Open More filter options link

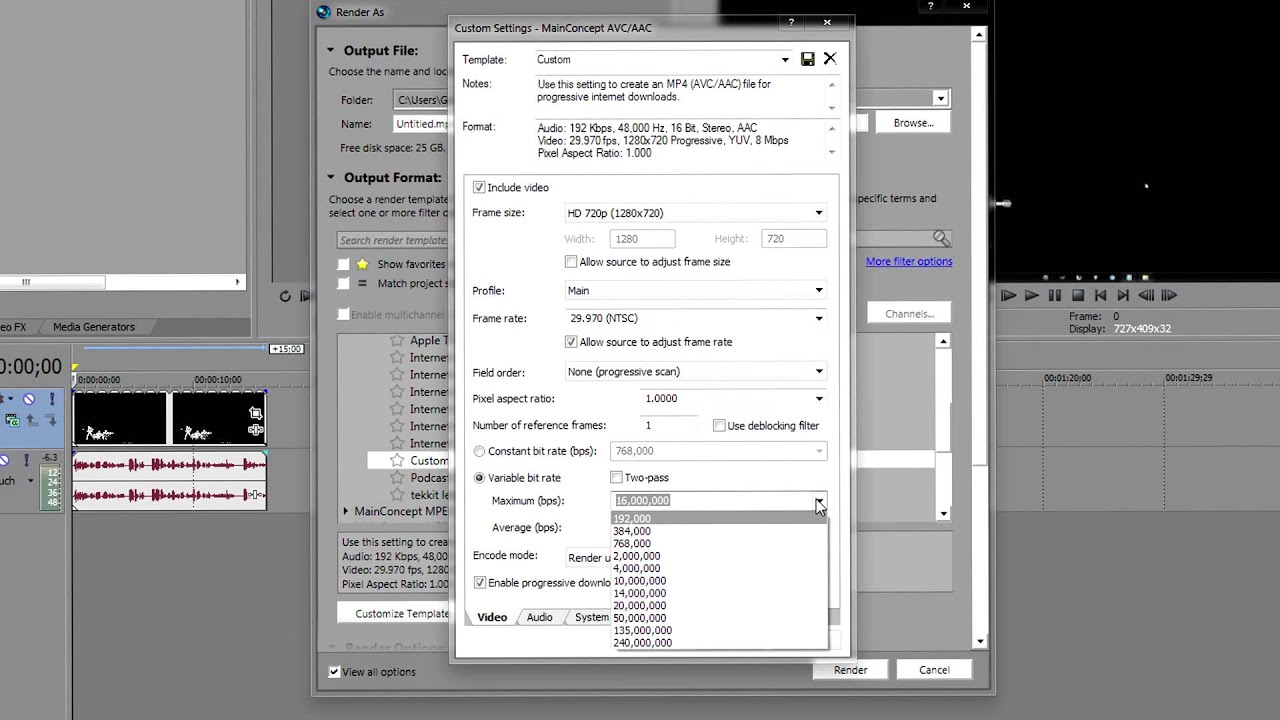click(909, 262)
